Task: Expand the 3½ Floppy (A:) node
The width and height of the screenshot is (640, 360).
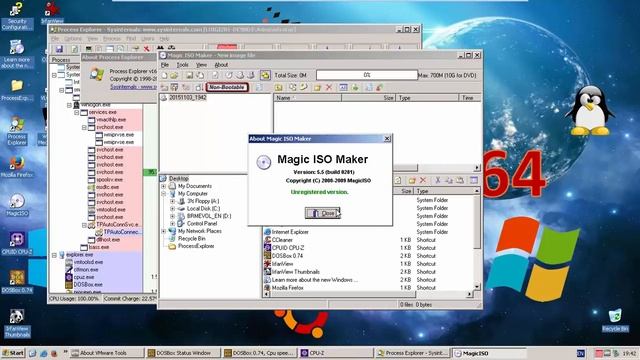Action: 172,201
